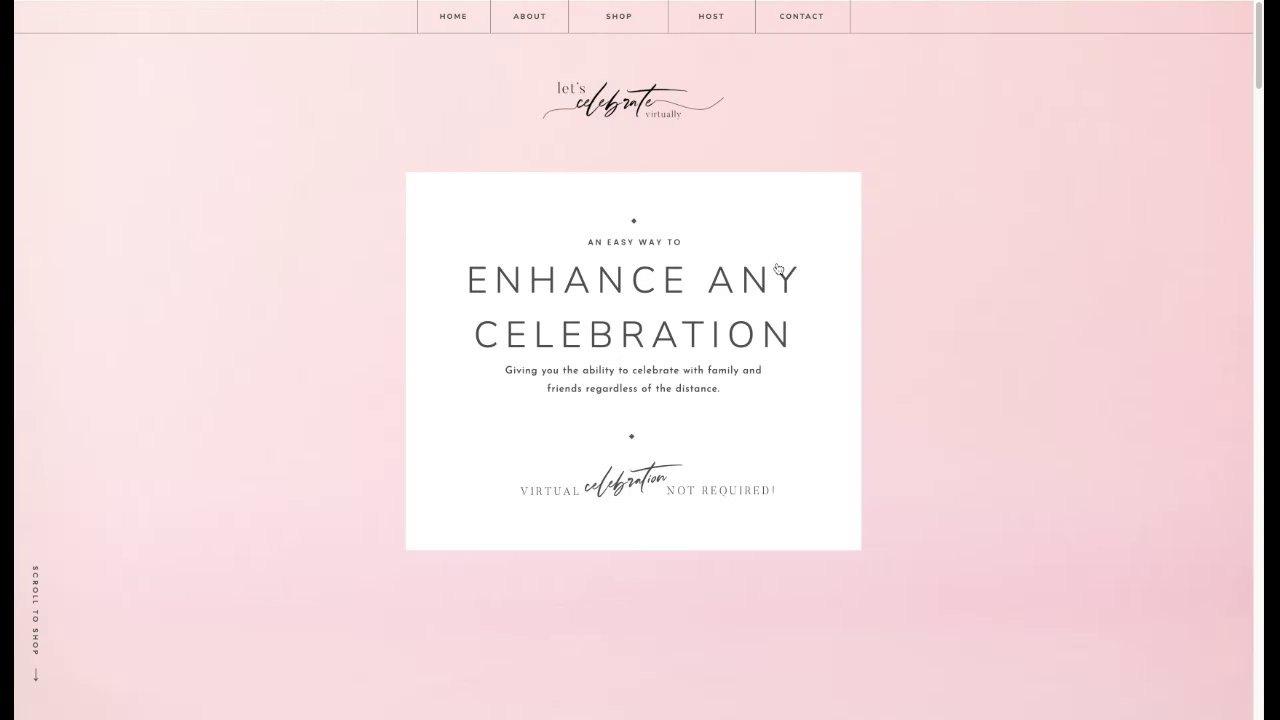Click the NOT REQUIRED! tagline text
Image resolution: width=1280 pixels, height=720 pixels.
[720, 490]
